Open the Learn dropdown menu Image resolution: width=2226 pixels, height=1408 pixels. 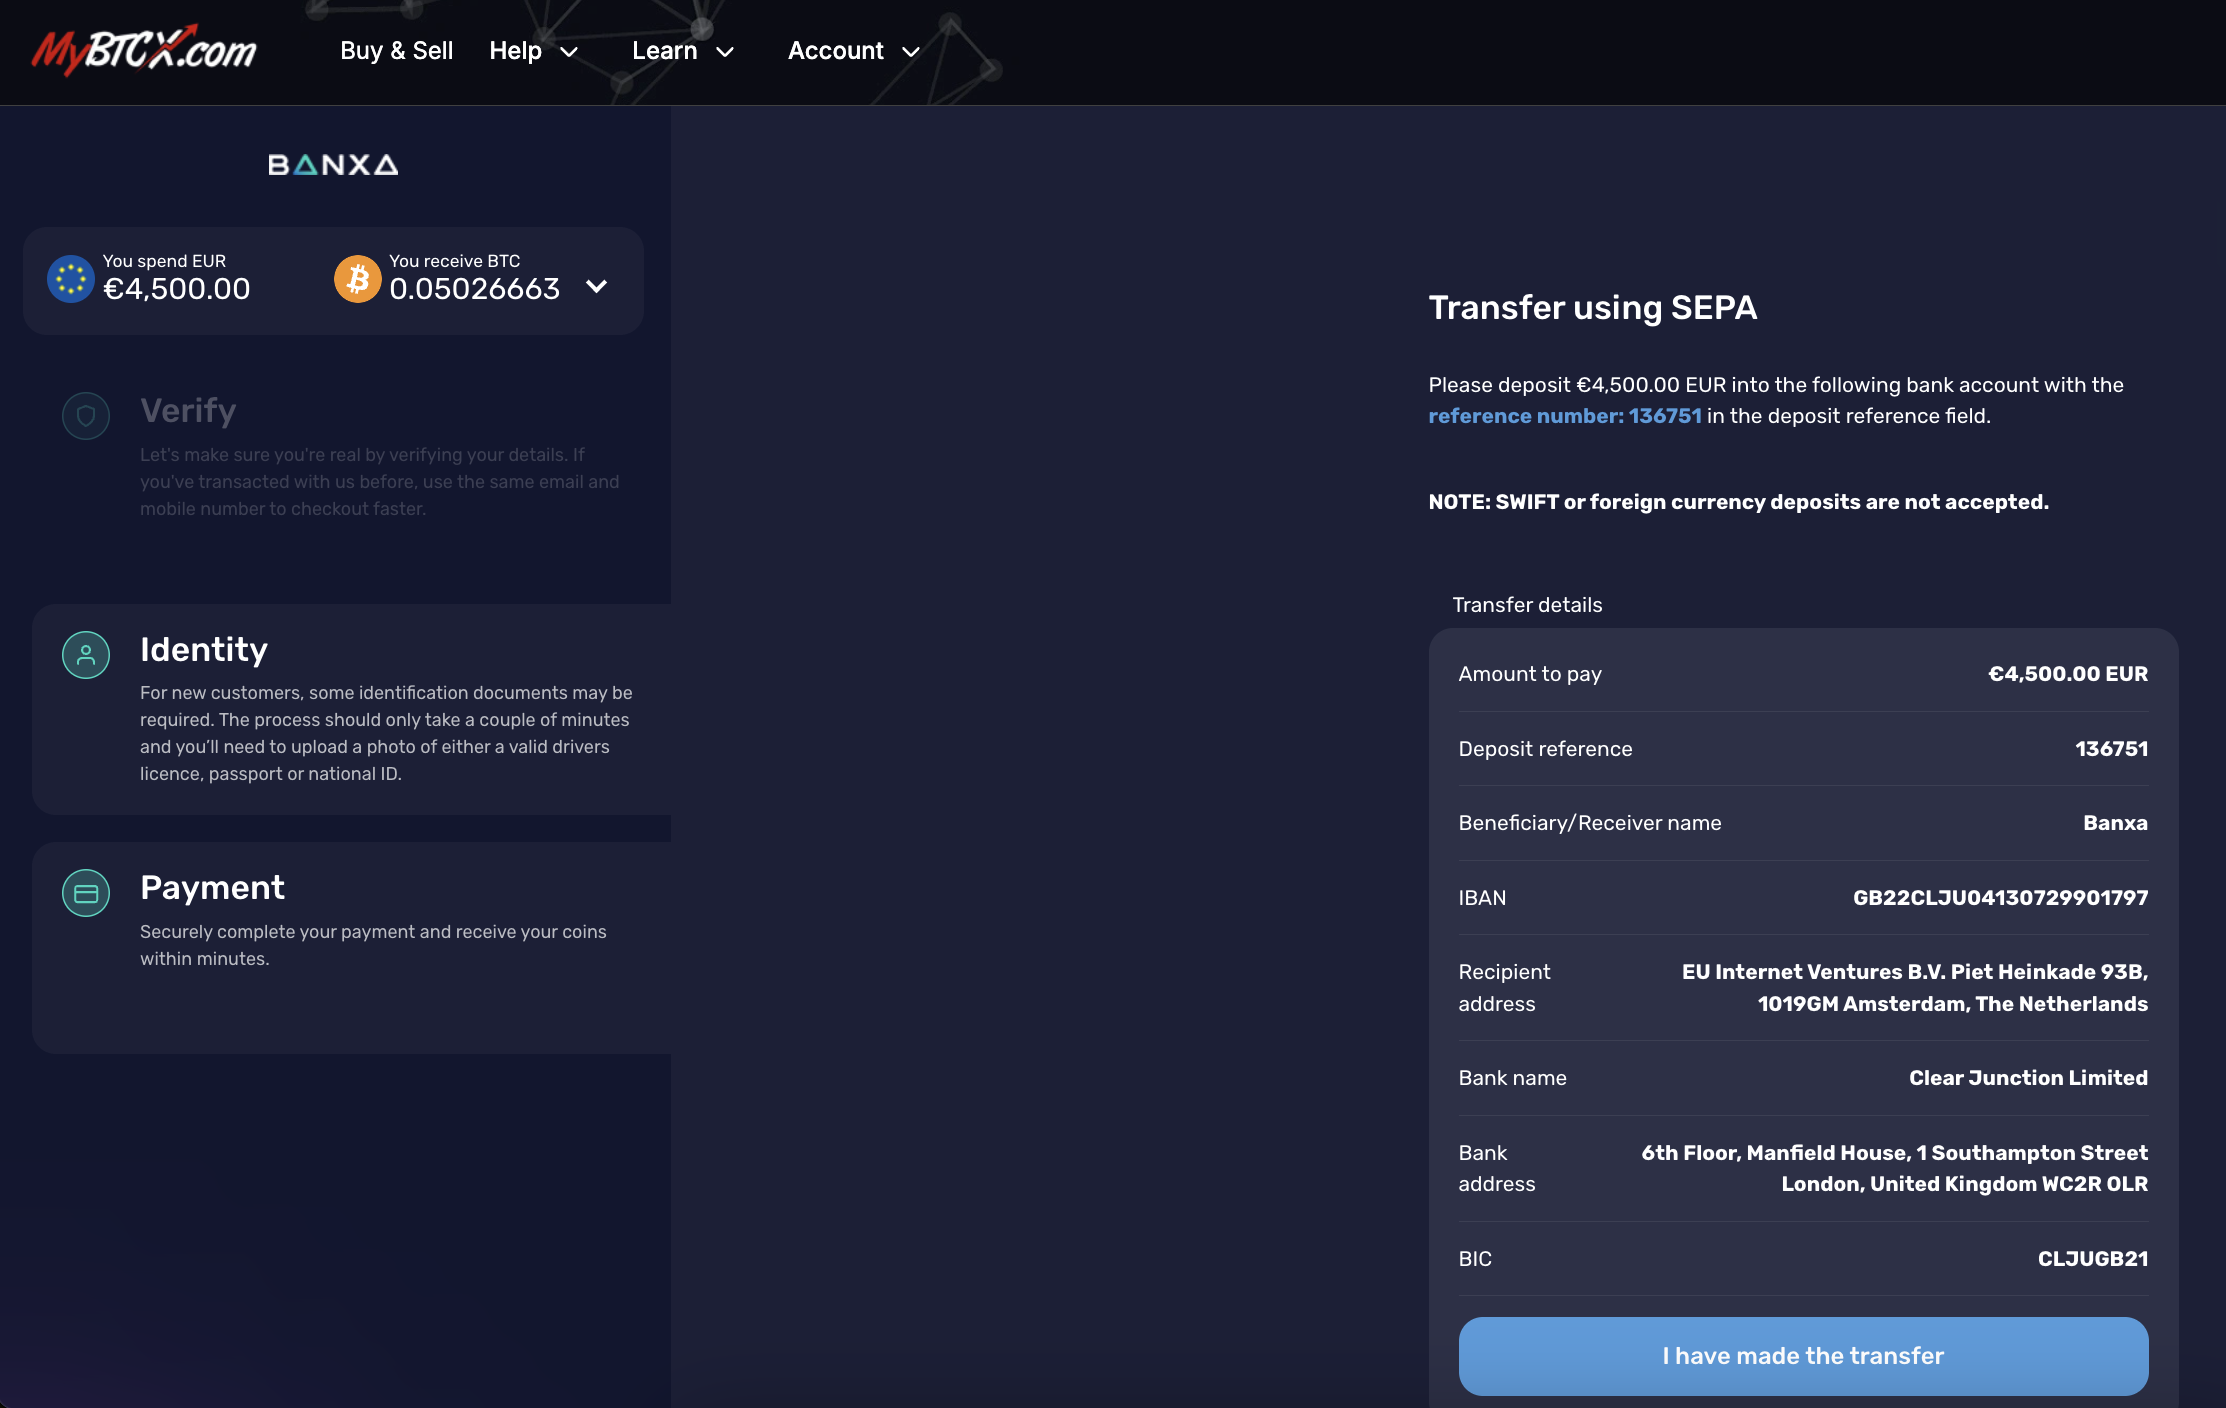point(684,51)
